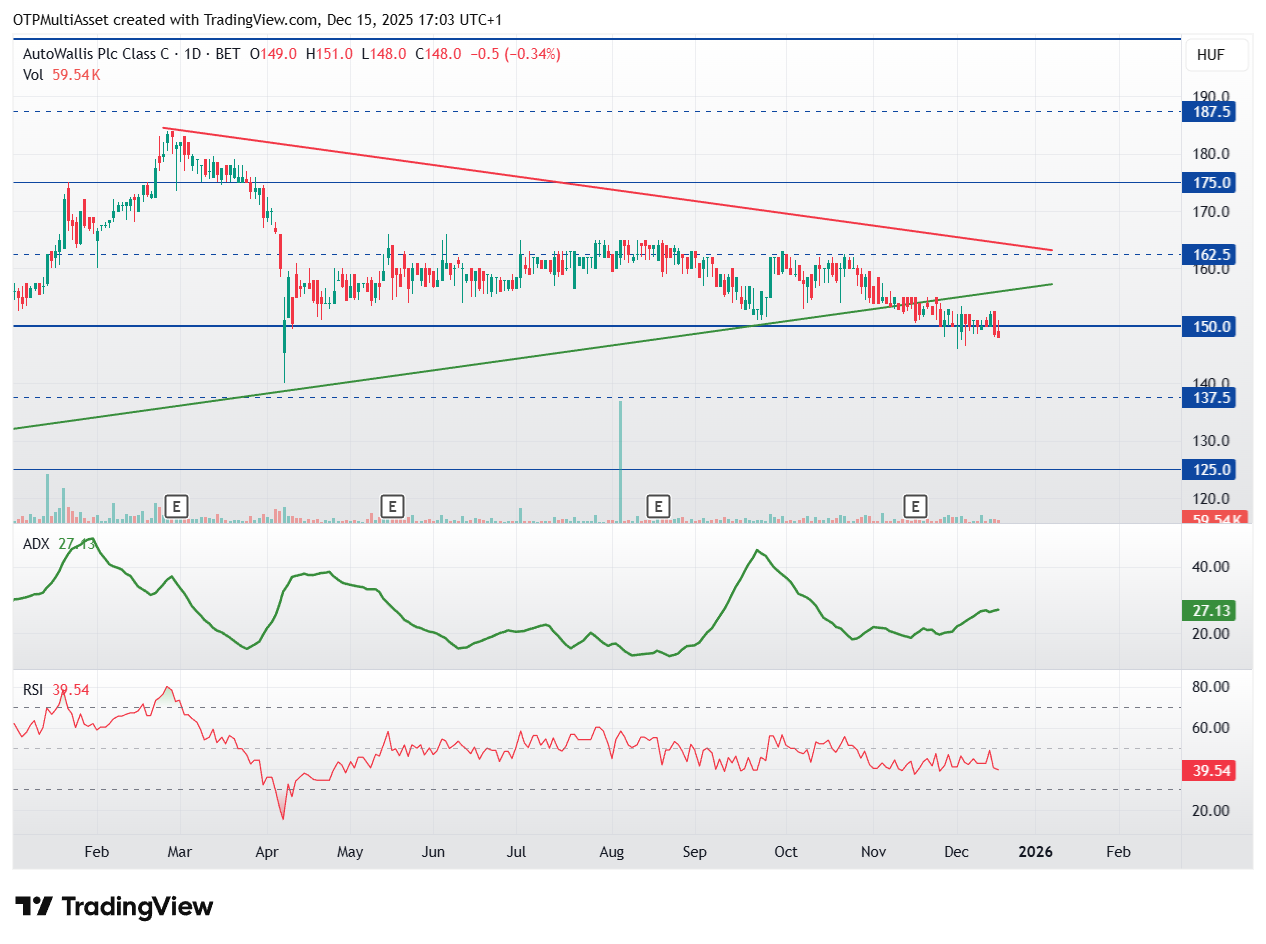This screenshot has height=944, width=1266.
Task: Click the 125.0 price level label
Action: 1211,469
